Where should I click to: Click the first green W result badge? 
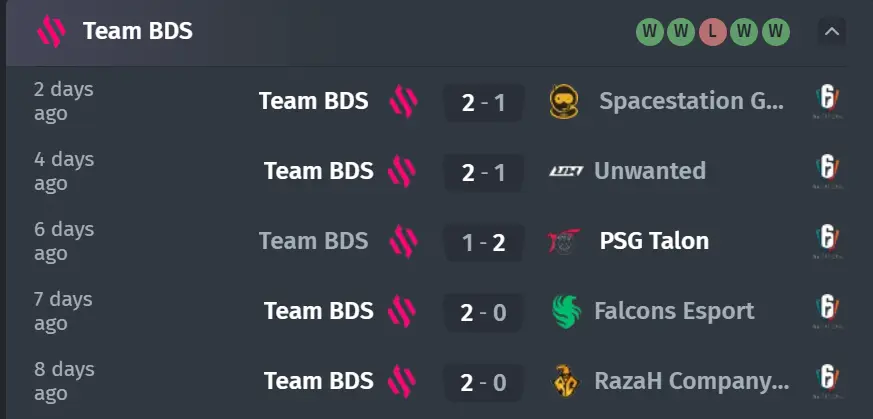pos(650,32)
